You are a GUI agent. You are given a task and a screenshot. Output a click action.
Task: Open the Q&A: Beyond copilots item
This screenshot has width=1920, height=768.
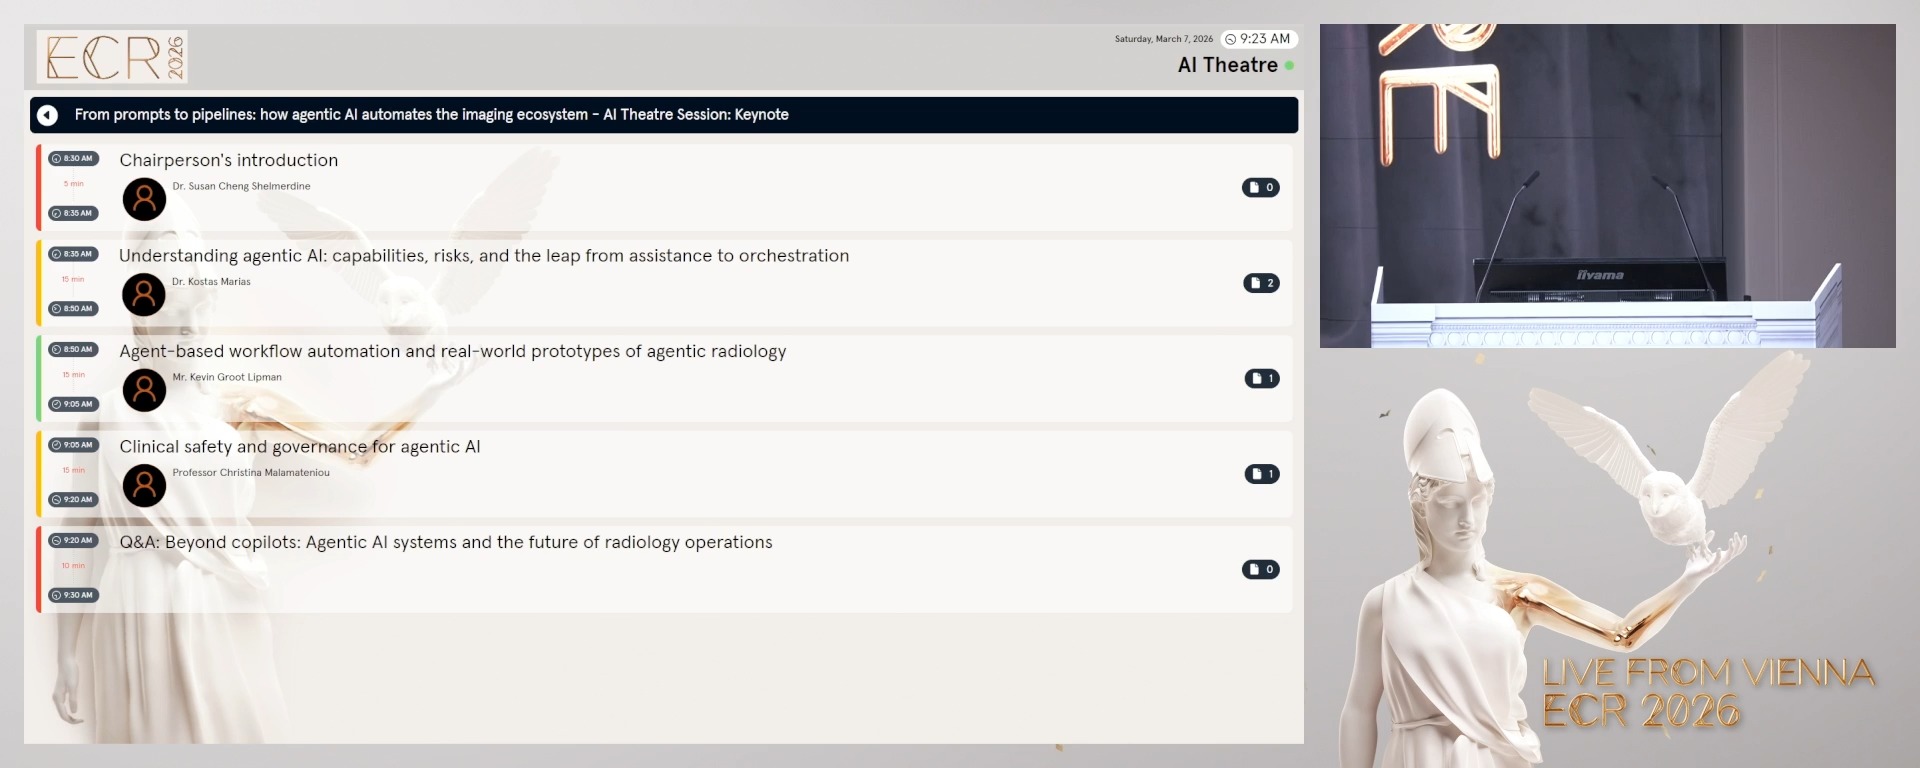coord(446,542)
